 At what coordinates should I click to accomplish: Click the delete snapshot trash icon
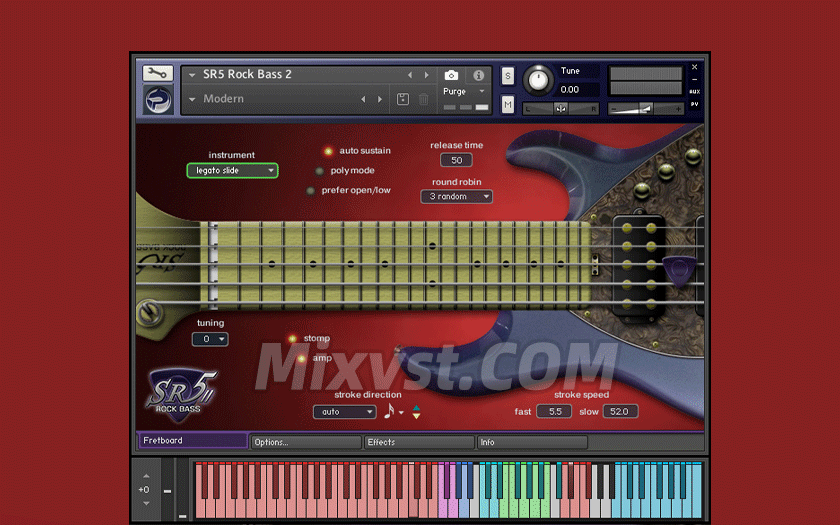click(423, 99)
